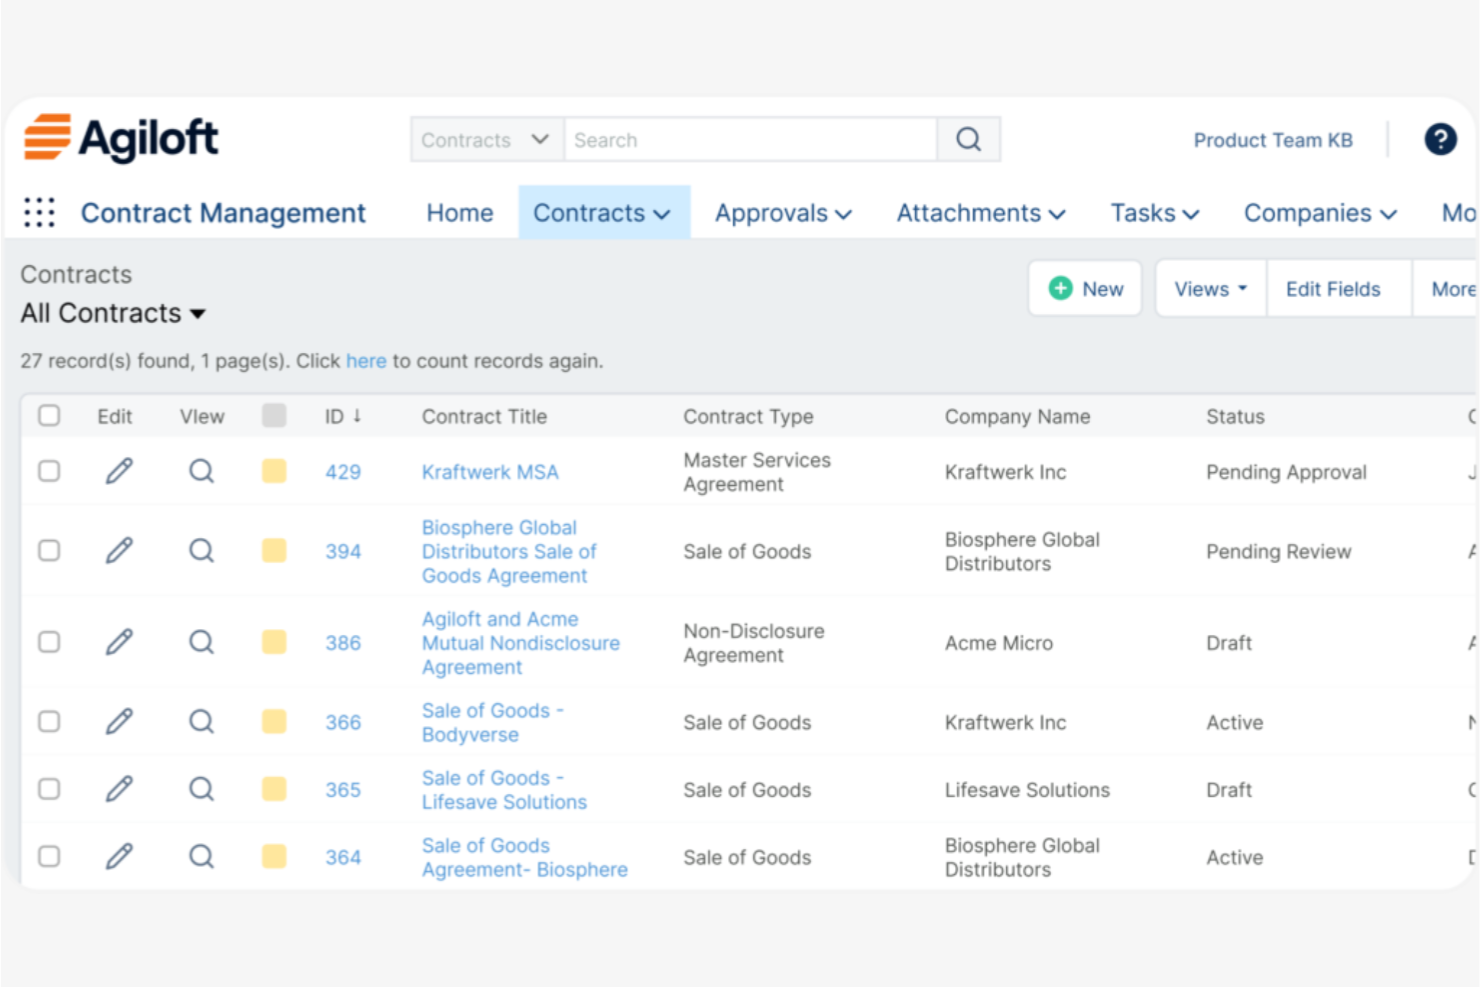
Task: Expand the All Contracts saved search dropdown
Action: pyautogui.click(x=113, y=313)
